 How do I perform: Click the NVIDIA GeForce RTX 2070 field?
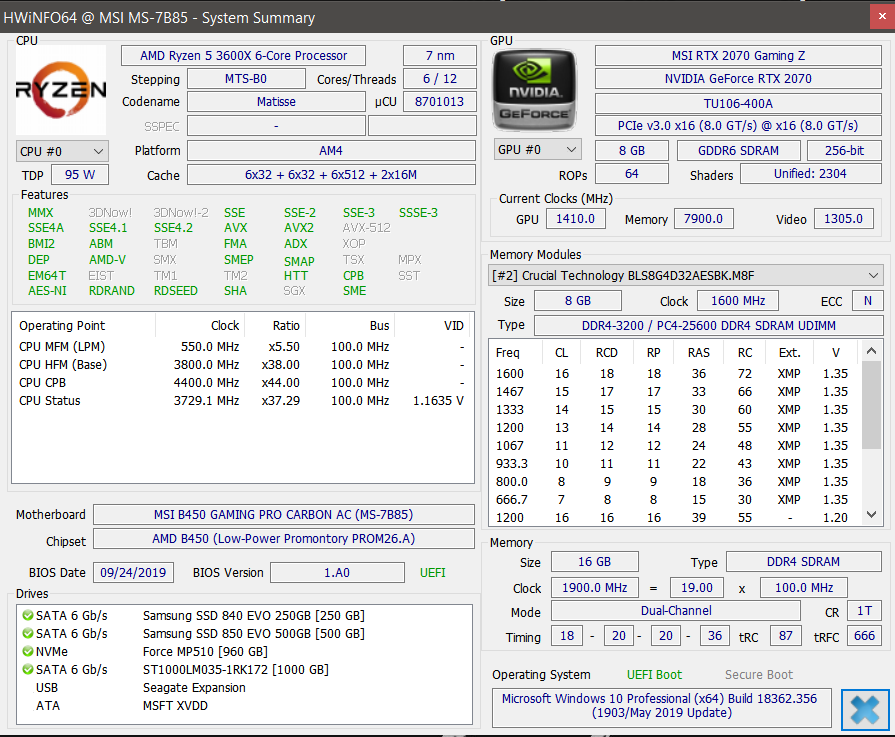coord(739,79)
